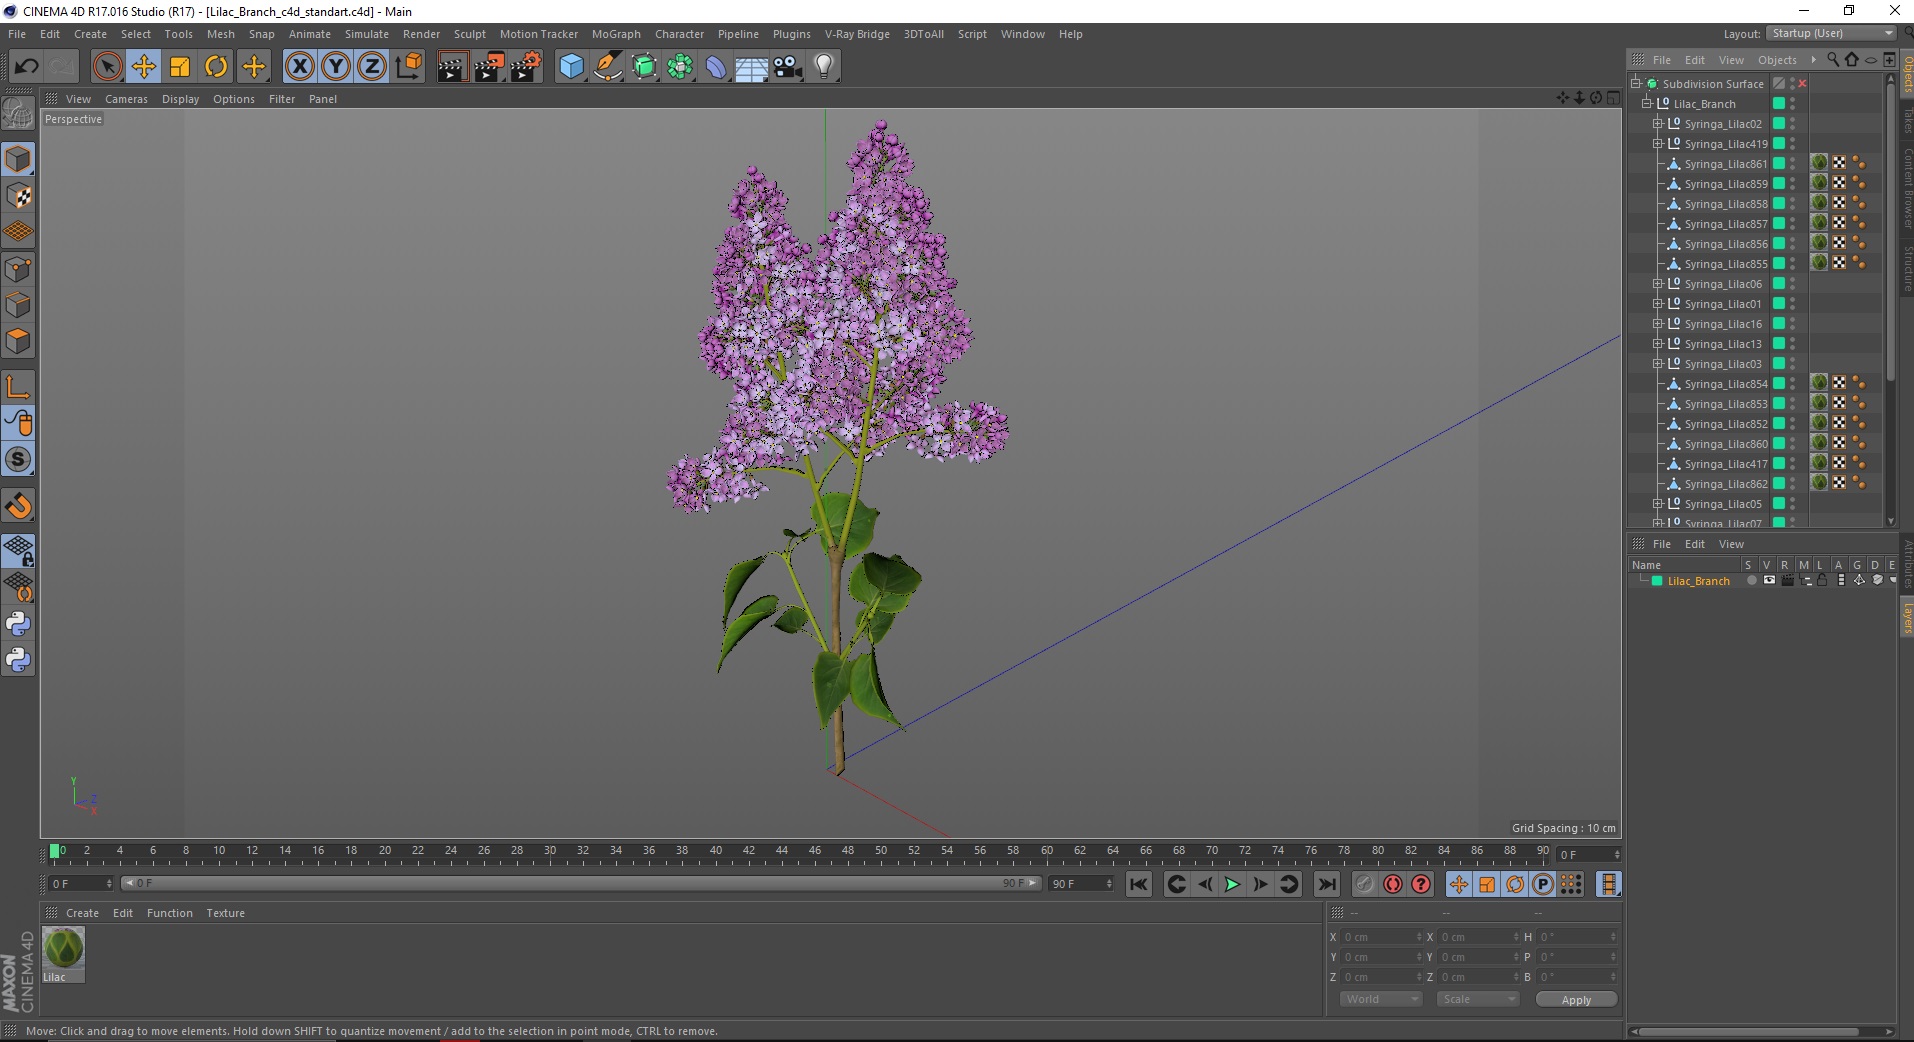Switch to Texture mode
This screenshot has width=1914, height=1042.
(x=18, y=196)
